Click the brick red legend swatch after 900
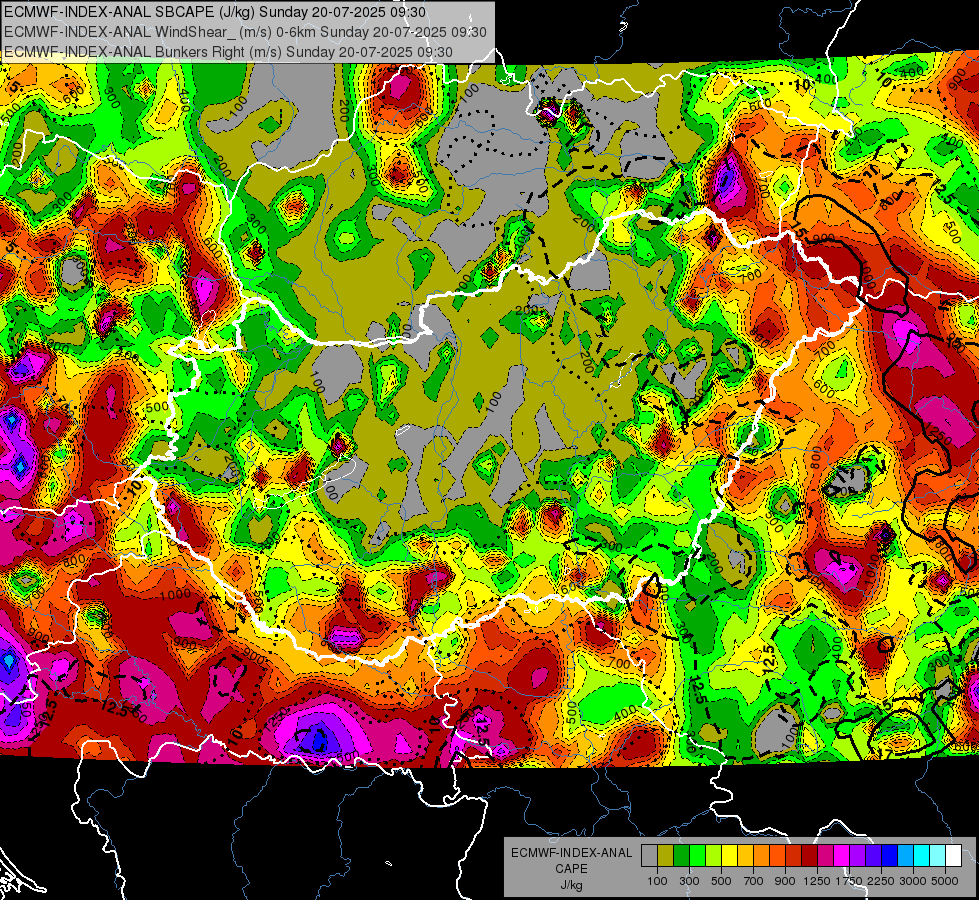The width and height of the screenshot is (979, 900). 794,856
